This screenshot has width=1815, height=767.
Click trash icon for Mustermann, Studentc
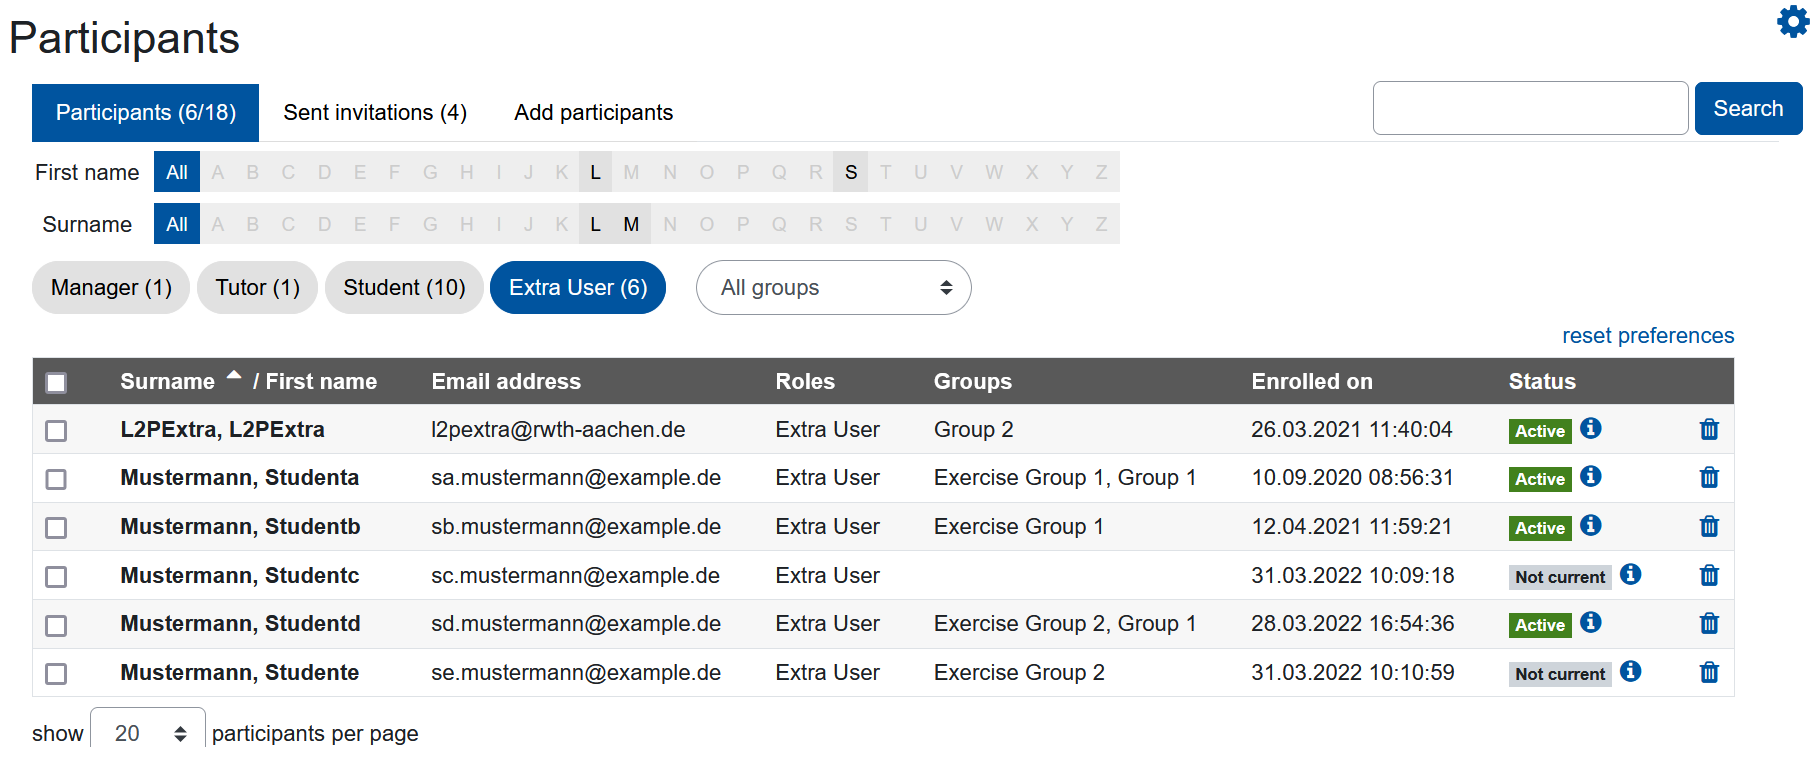coord(1709,576)
